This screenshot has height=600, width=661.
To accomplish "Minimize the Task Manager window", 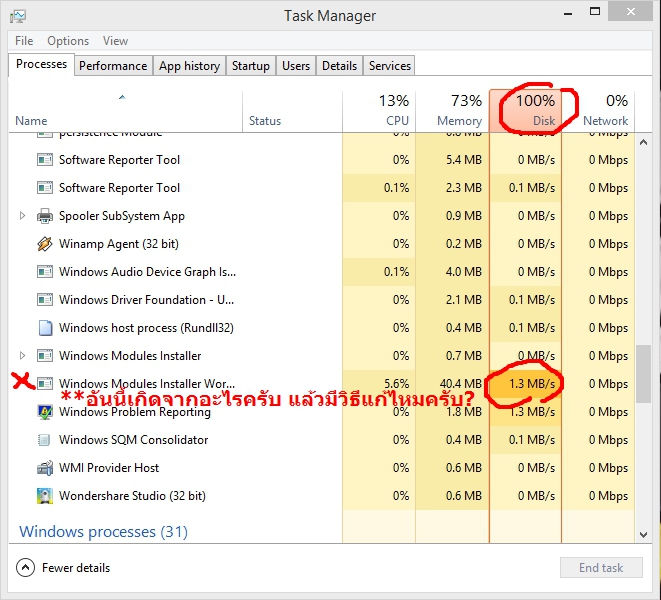I will coord(568,13).
